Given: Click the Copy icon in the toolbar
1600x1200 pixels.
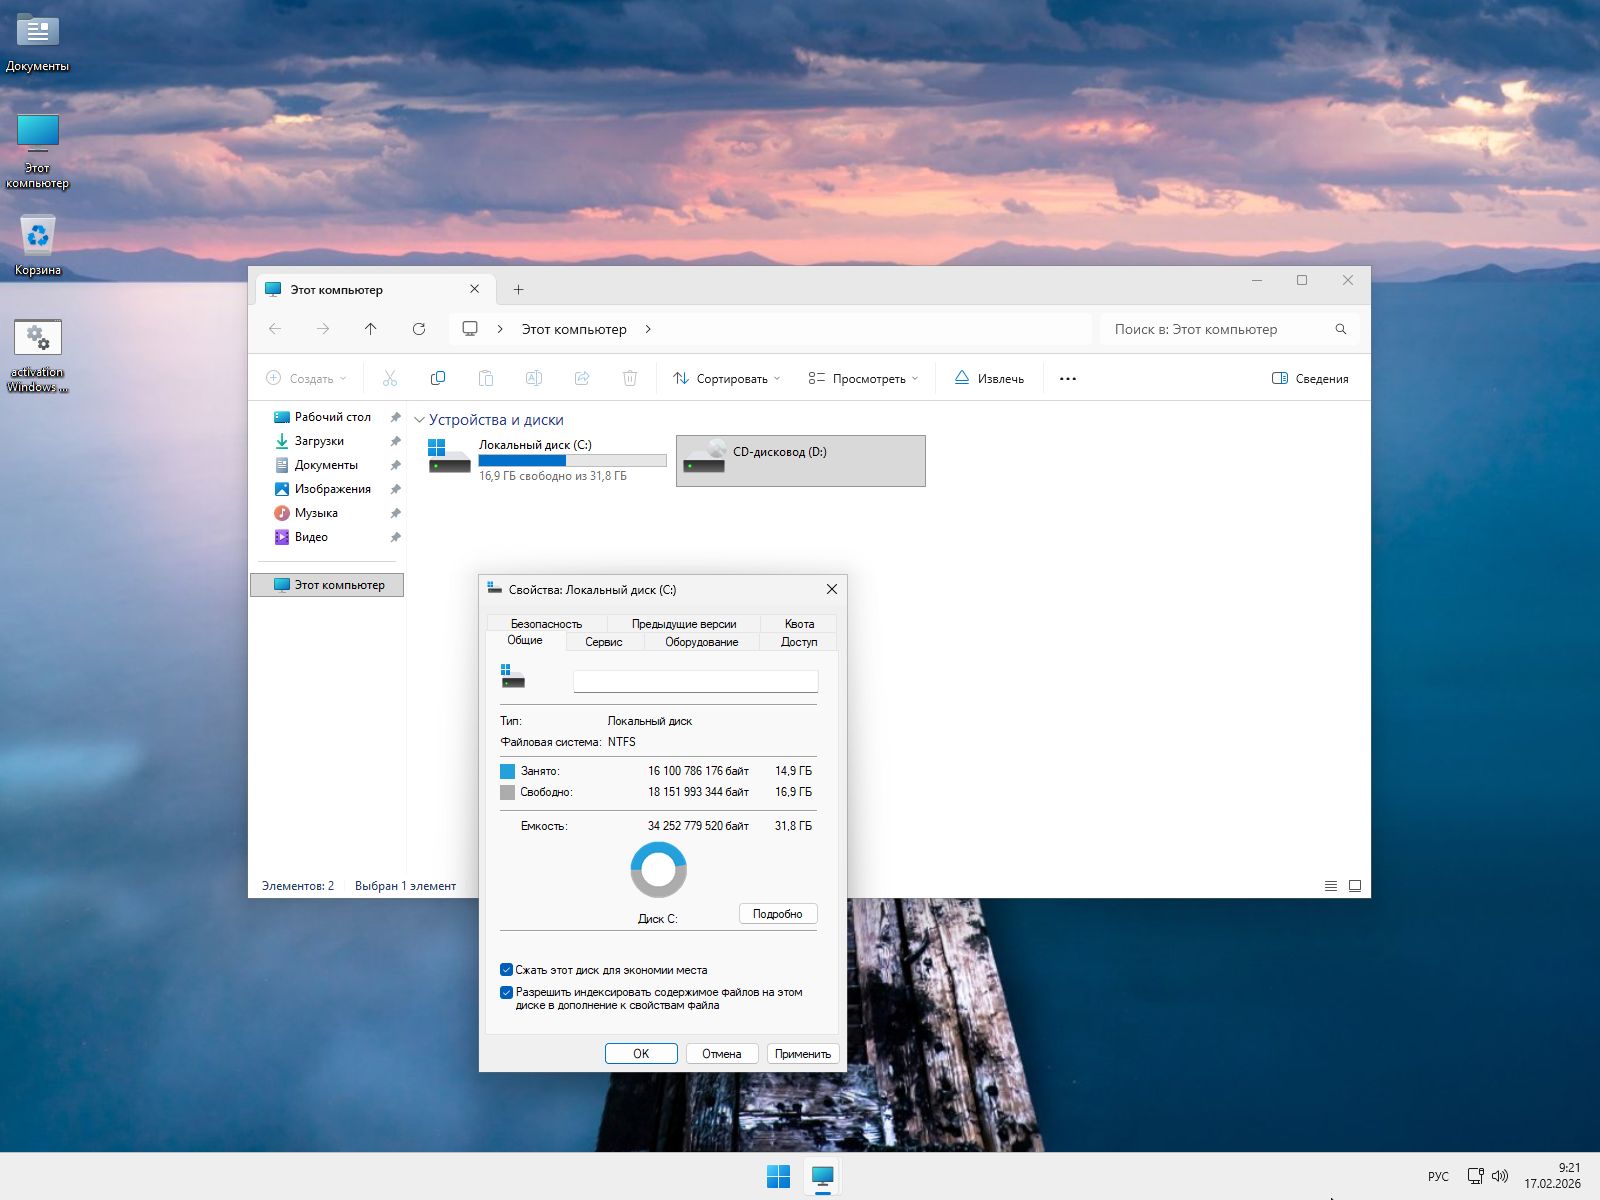Looking at the screenshot, I should pyautogui.click(x=438, y=378).
